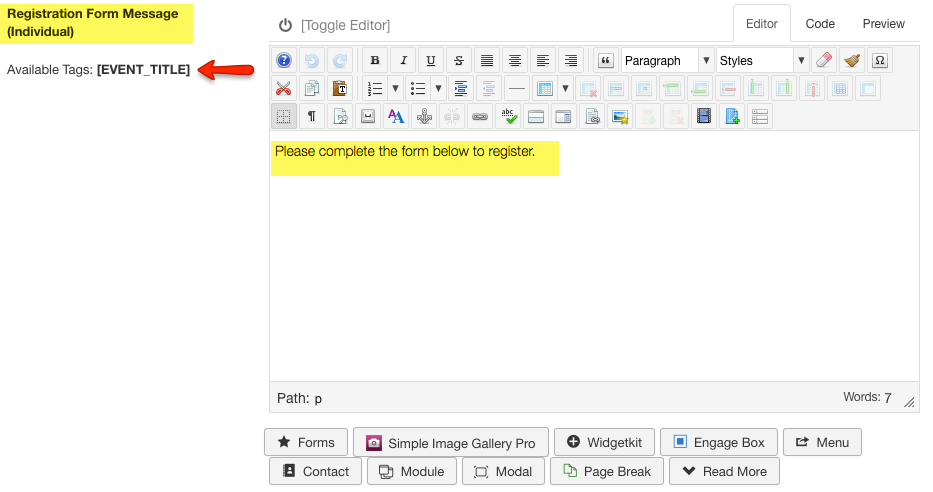
Task: Click the [EVENT_TITLE] available tag text
Action: click(143, 70)
